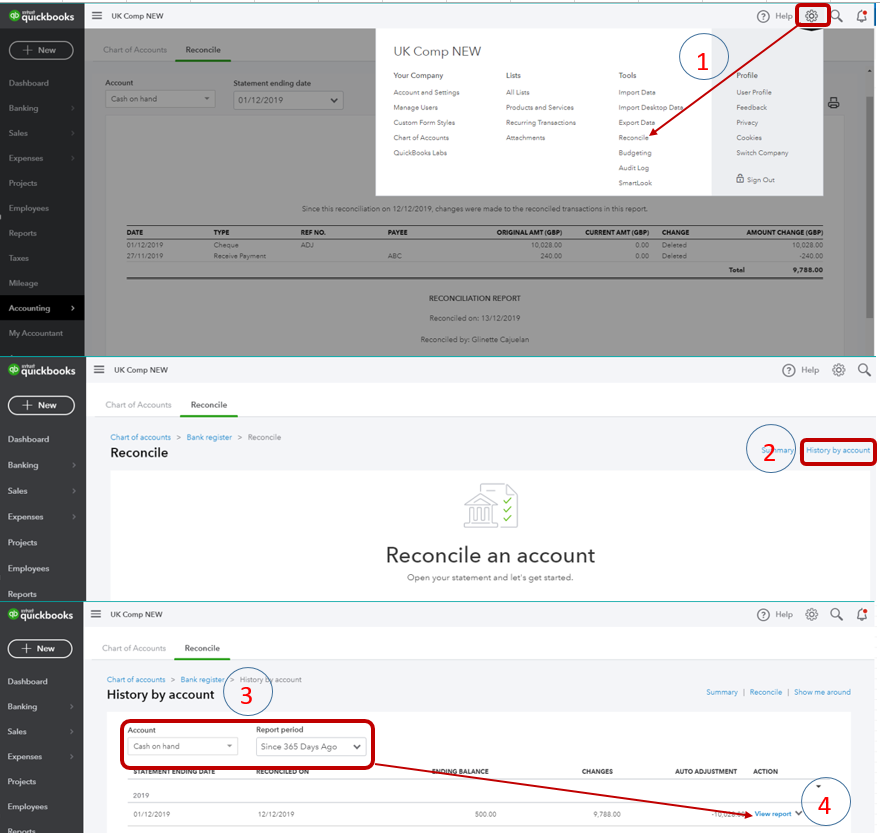Screen dimensions: 880x833
Task: Click Bank register breadcrumb on the Reconcile an account screen
Action: pos(209,437)
